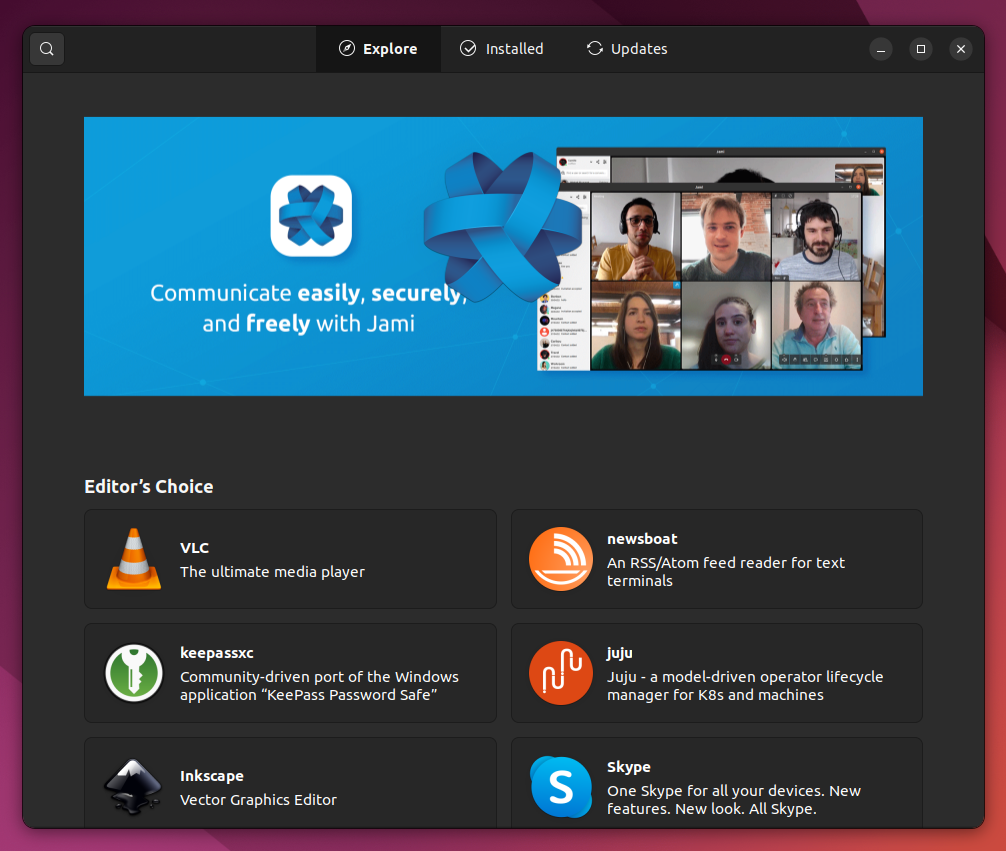Click the juju orange icon
The width and height of the screenshot is (1006, 851).
click(x=561, y=673)
